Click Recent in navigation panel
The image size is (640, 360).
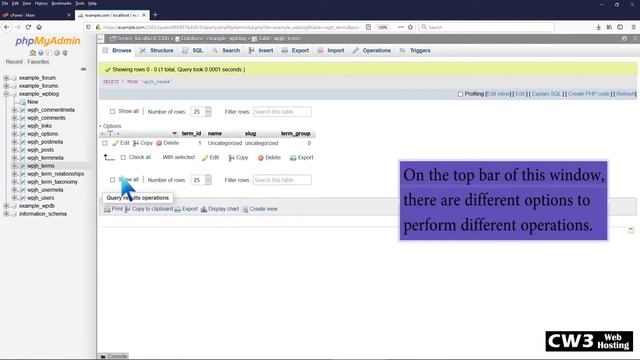(x=14, y=62)
